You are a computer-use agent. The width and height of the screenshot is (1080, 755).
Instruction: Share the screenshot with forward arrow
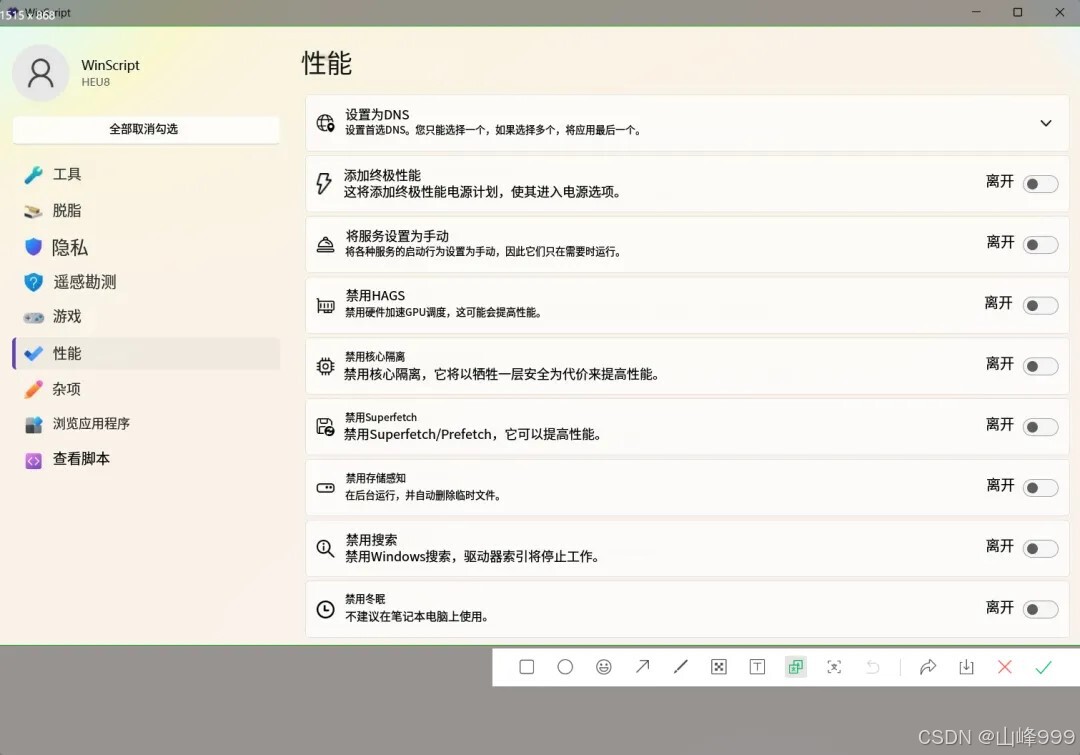pyautogui.click(x=928, y=667)
